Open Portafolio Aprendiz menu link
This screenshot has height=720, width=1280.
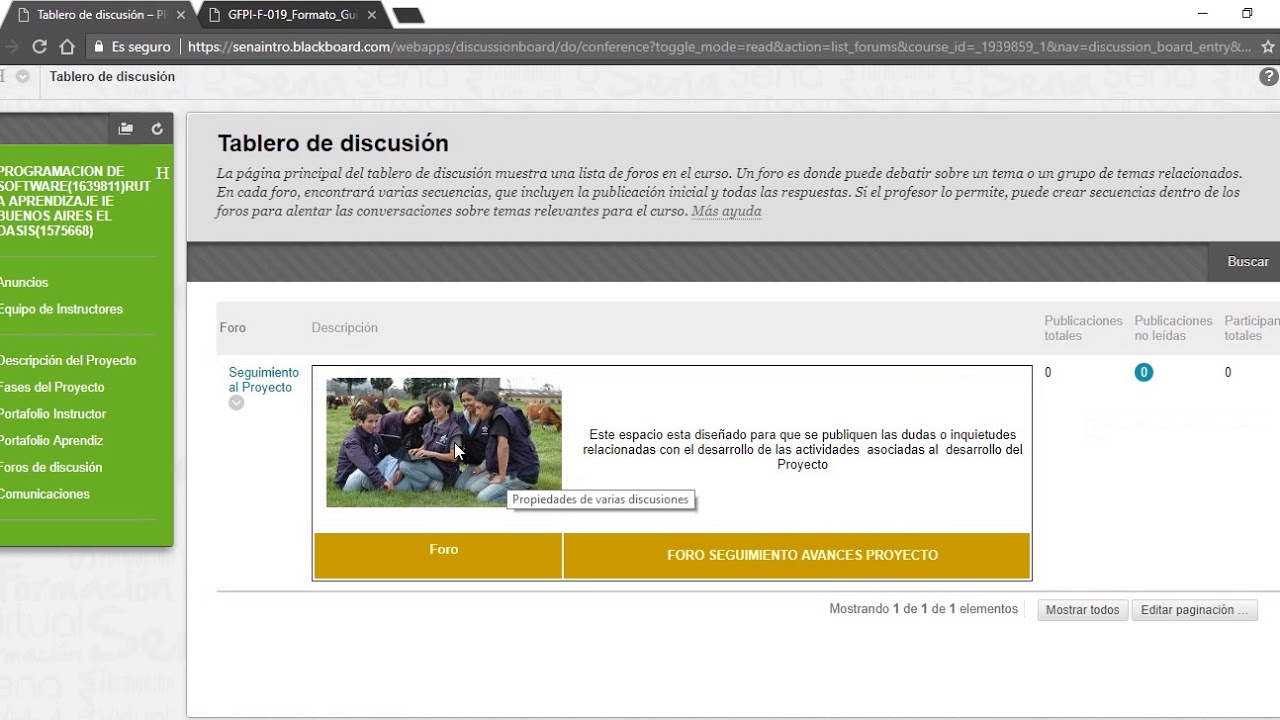(51, 441)
